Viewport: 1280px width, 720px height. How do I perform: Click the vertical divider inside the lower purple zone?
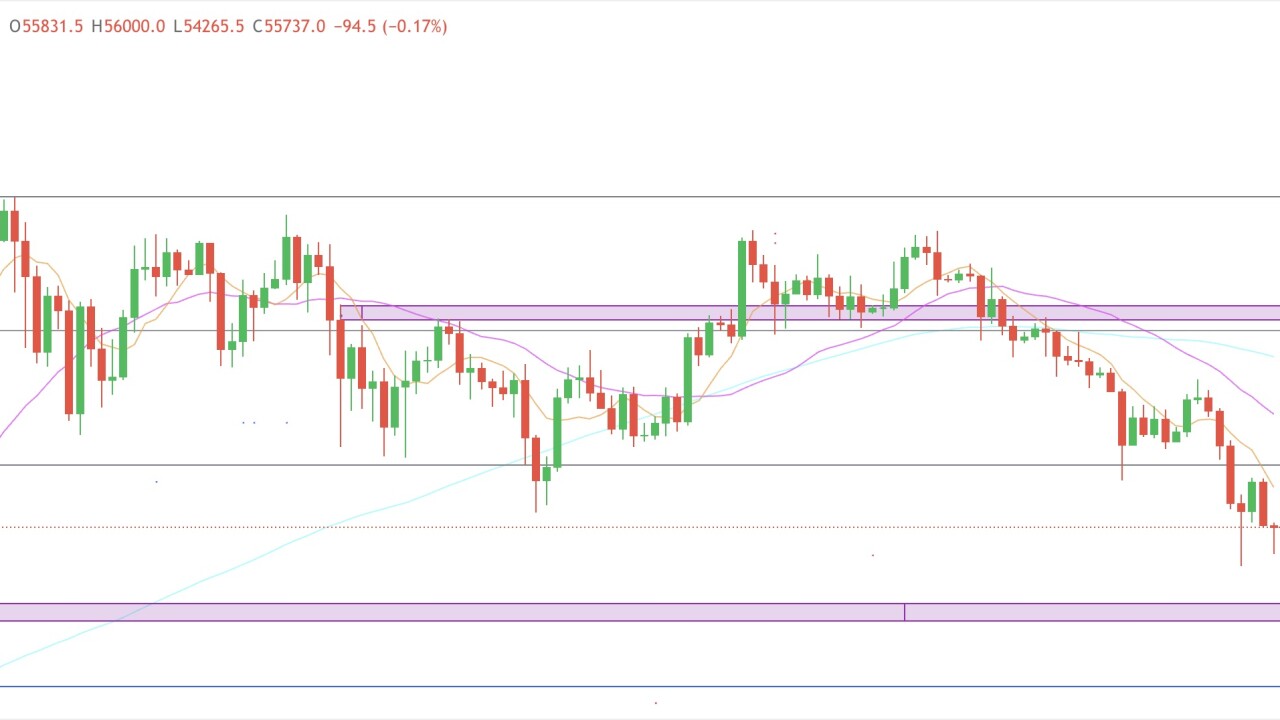point(905,612)
